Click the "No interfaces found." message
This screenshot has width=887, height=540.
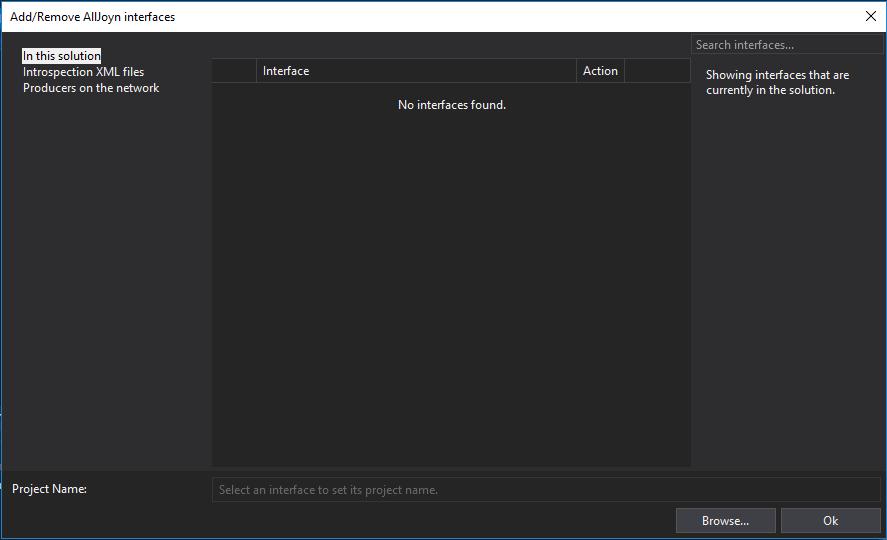451,105
